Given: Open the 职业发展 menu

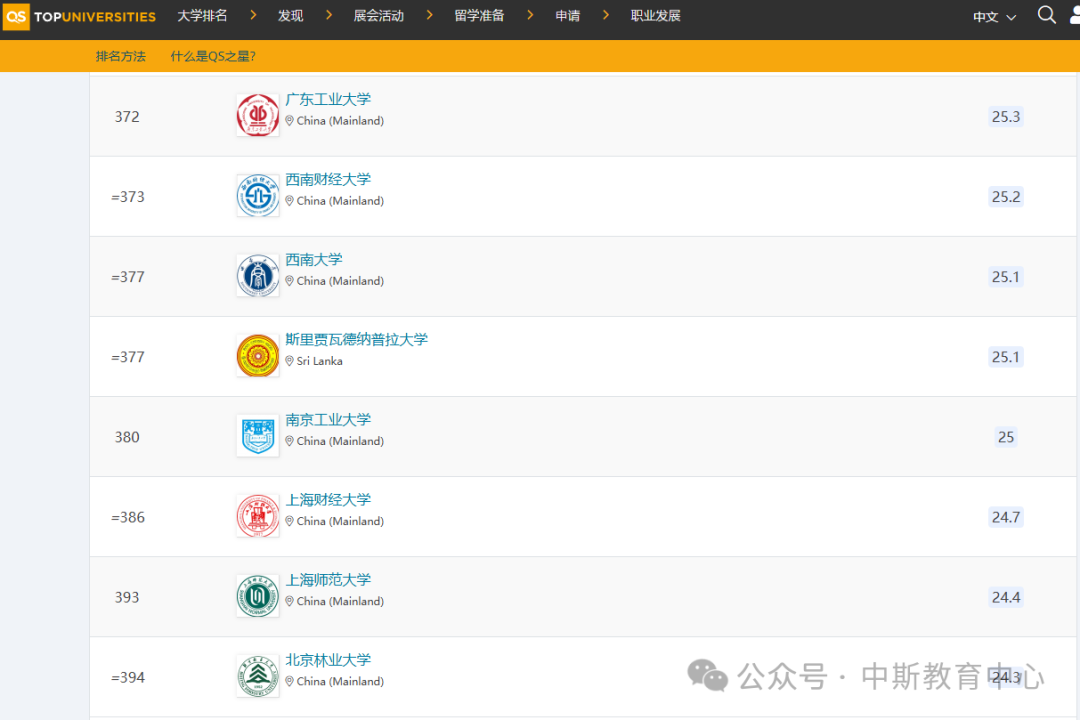Looking at the screenshot, I should point(655,16).
